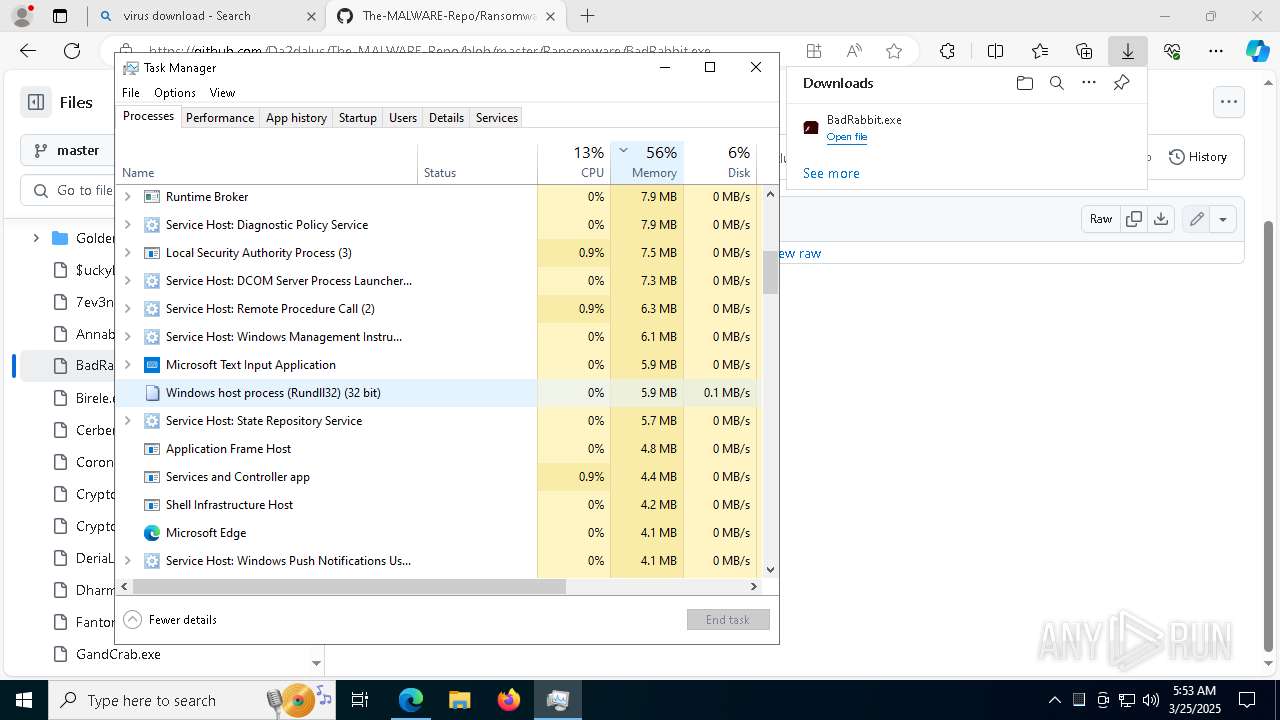Open downloads folder from Downloads panel
Screen dimensions: 1280x720
click(x=1024, y=83)
